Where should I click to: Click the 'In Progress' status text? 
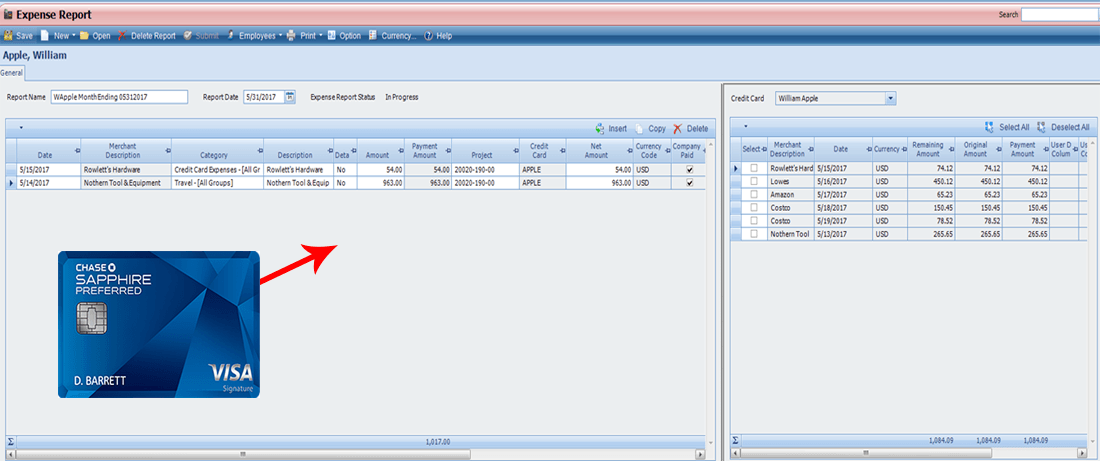pyautogui.click(x=402, y=97)
